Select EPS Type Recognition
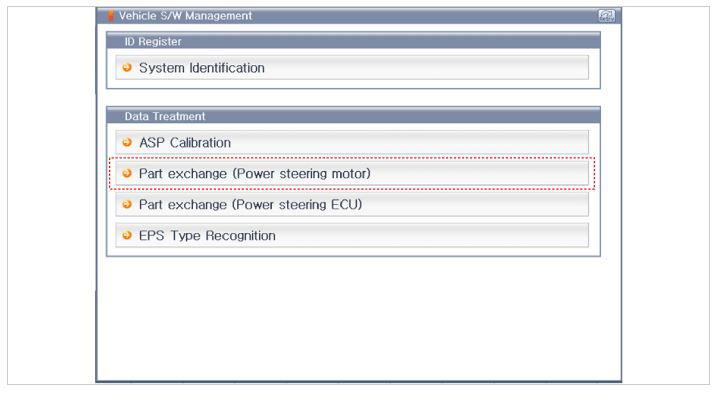This screenshot has height=393, width=722. tap(352, 235)
